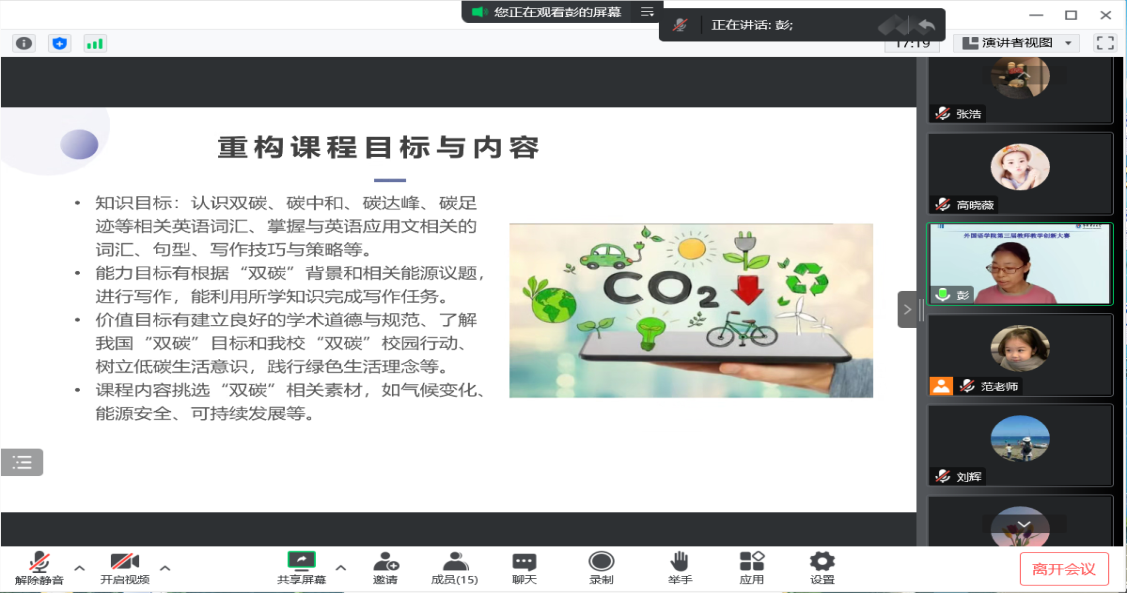Open the Chat (聊天) panel
The height and width of the screenshot is (593, 1127).
524,567
